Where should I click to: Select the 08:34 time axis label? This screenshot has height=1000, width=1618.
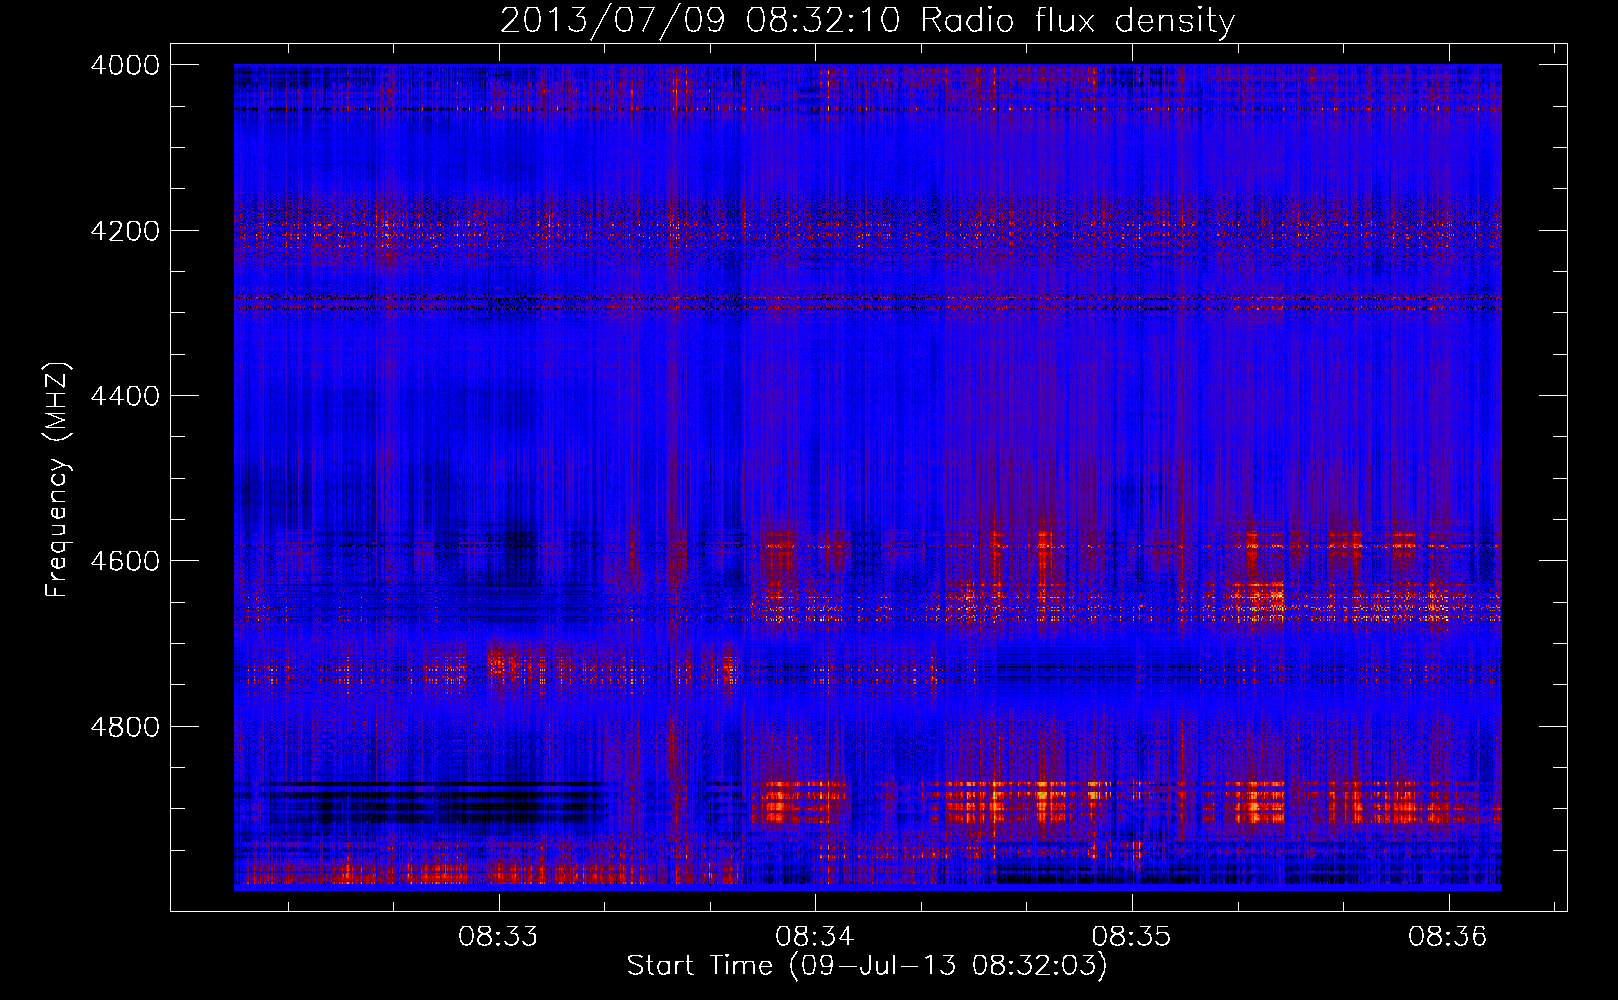tap(815, 937)
